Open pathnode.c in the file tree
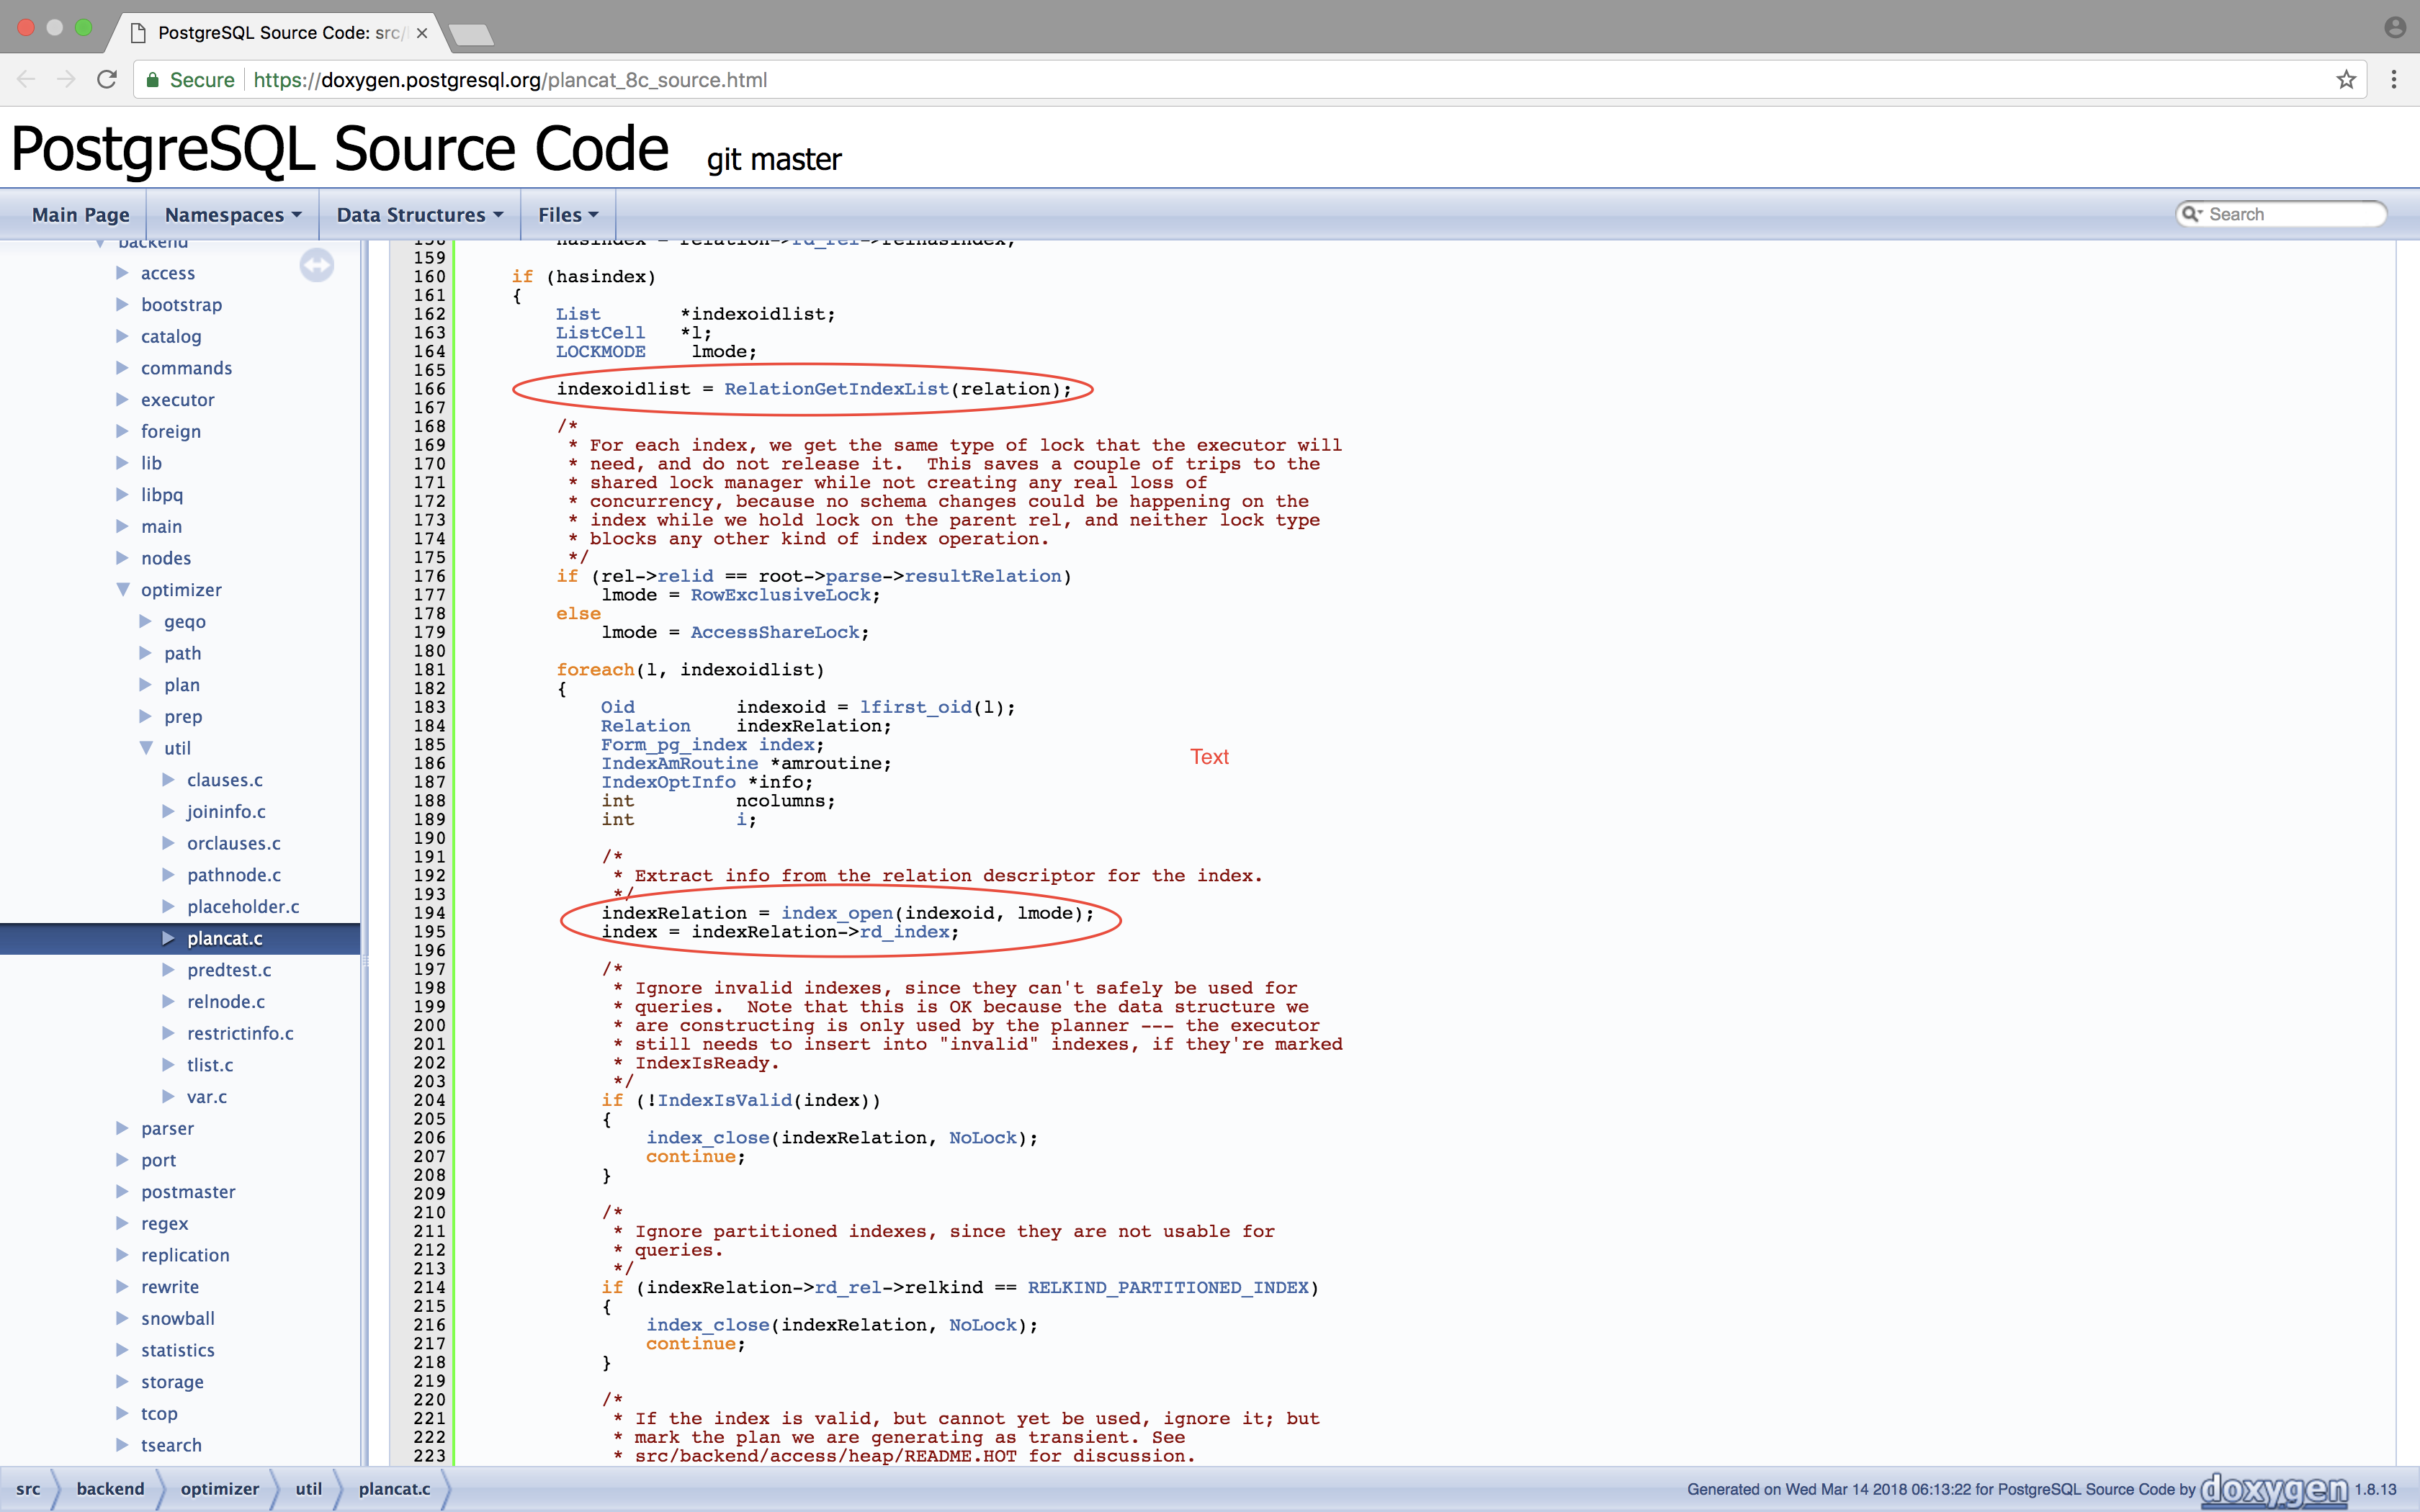This screenshot has height=1512, width=2420. 233,875
